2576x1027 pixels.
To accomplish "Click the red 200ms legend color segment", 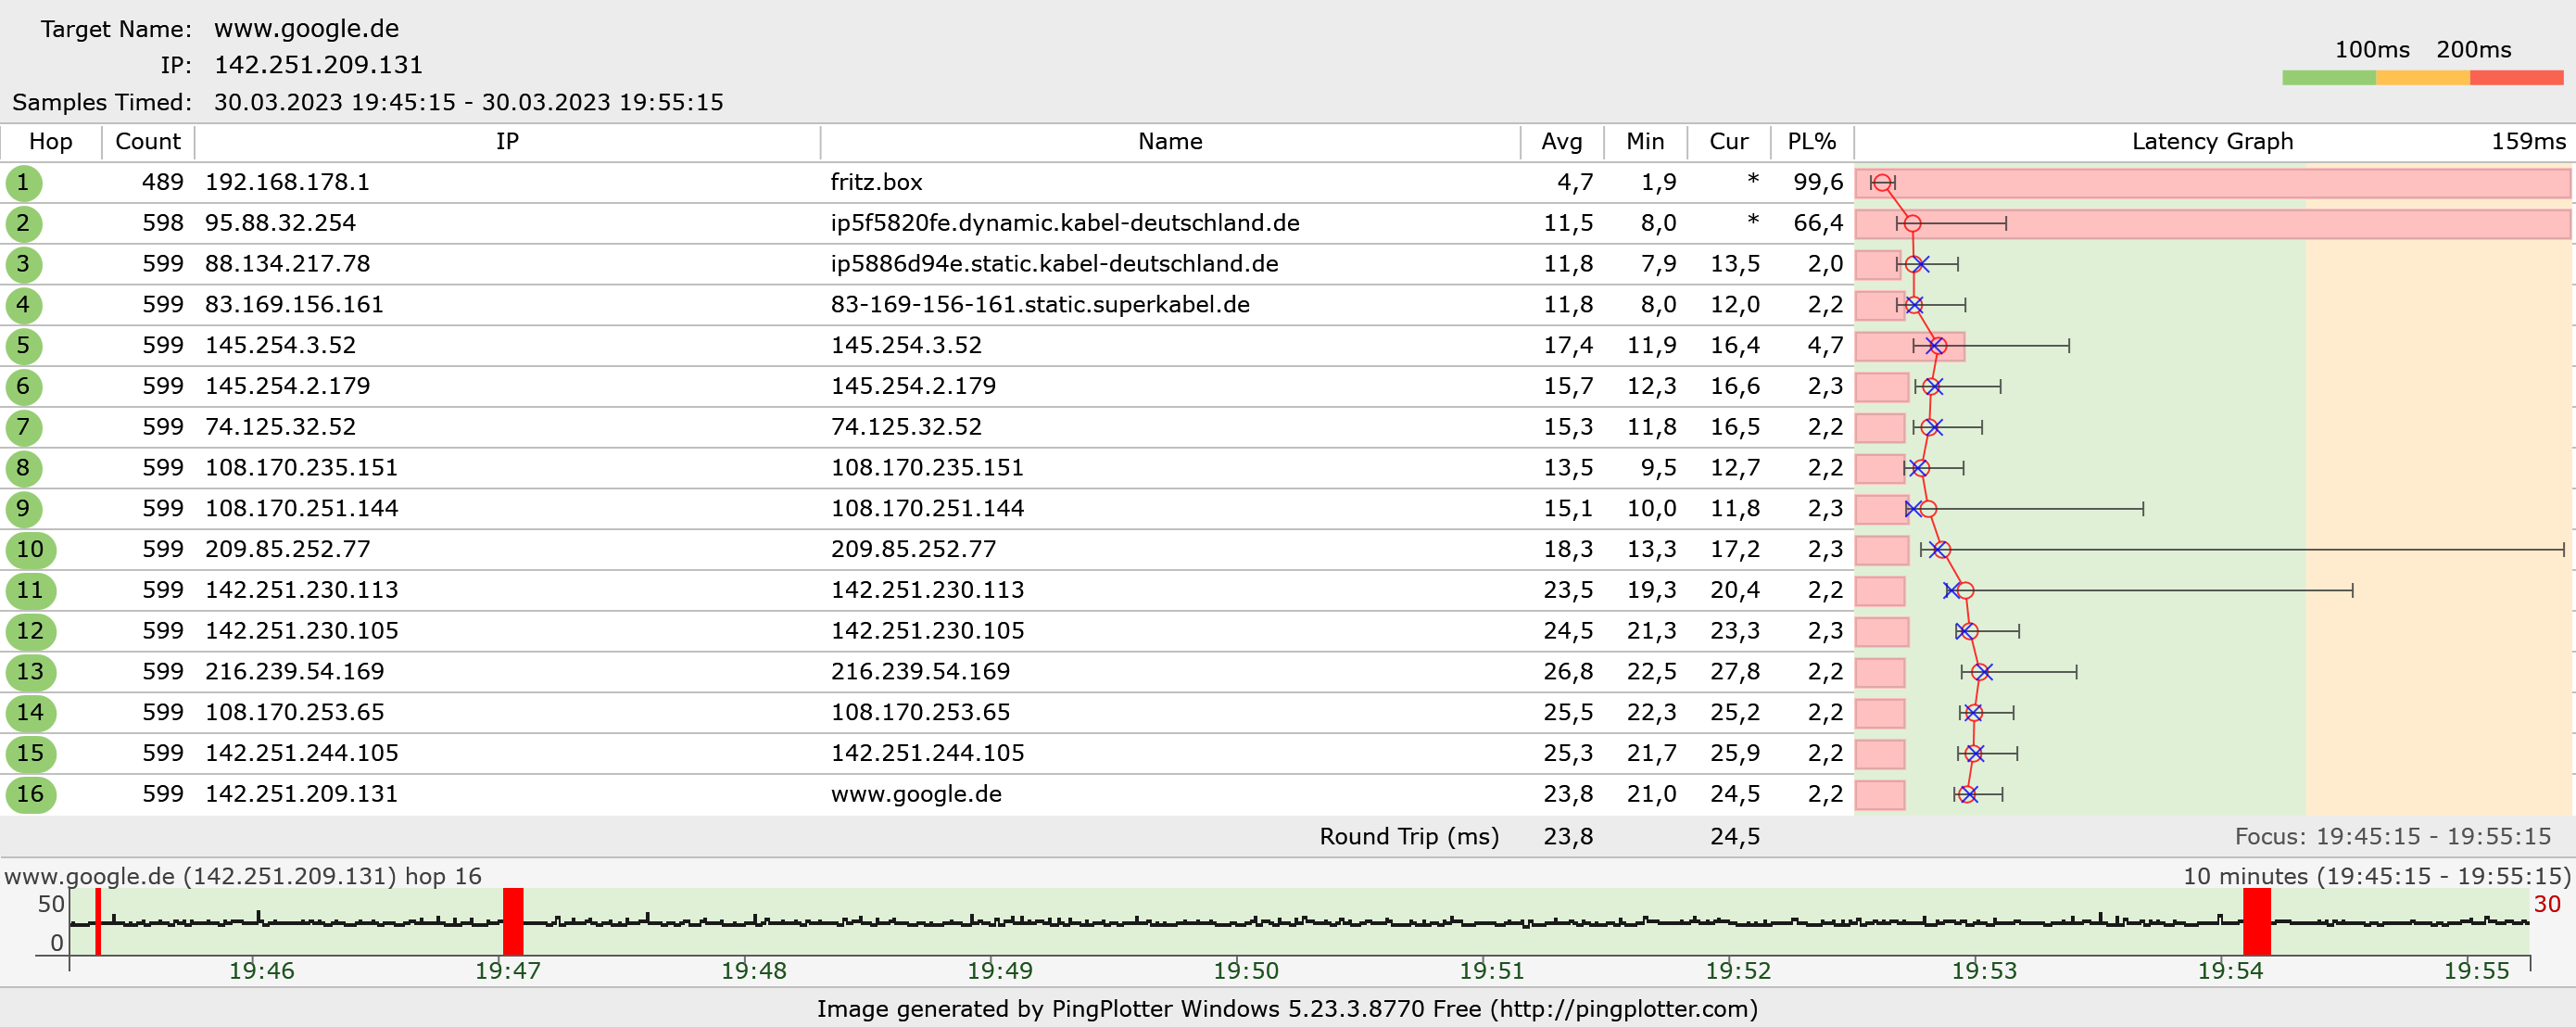I will click(2516, 78).
